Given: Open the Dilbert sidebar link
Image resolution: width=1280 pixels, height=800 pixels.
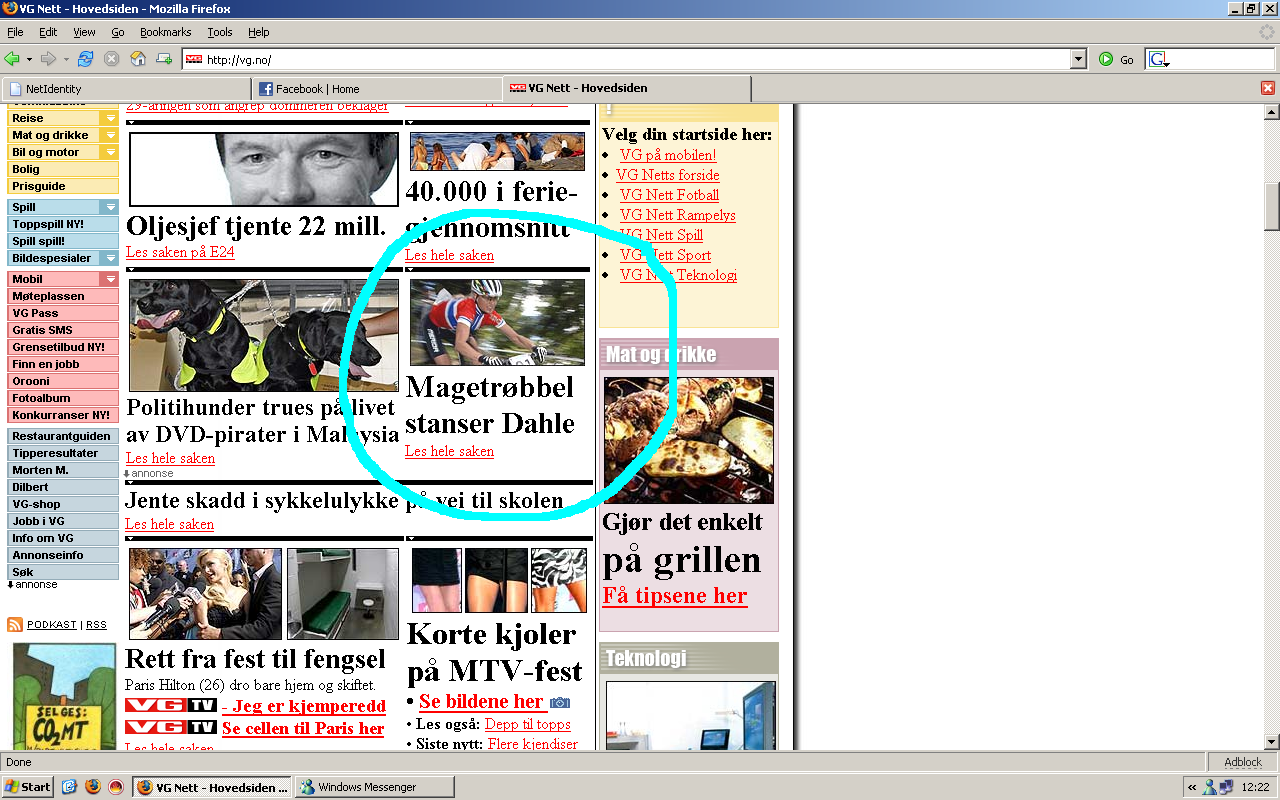Looking at the screenshot, I should pyautogui.click(x=63, y=487).
